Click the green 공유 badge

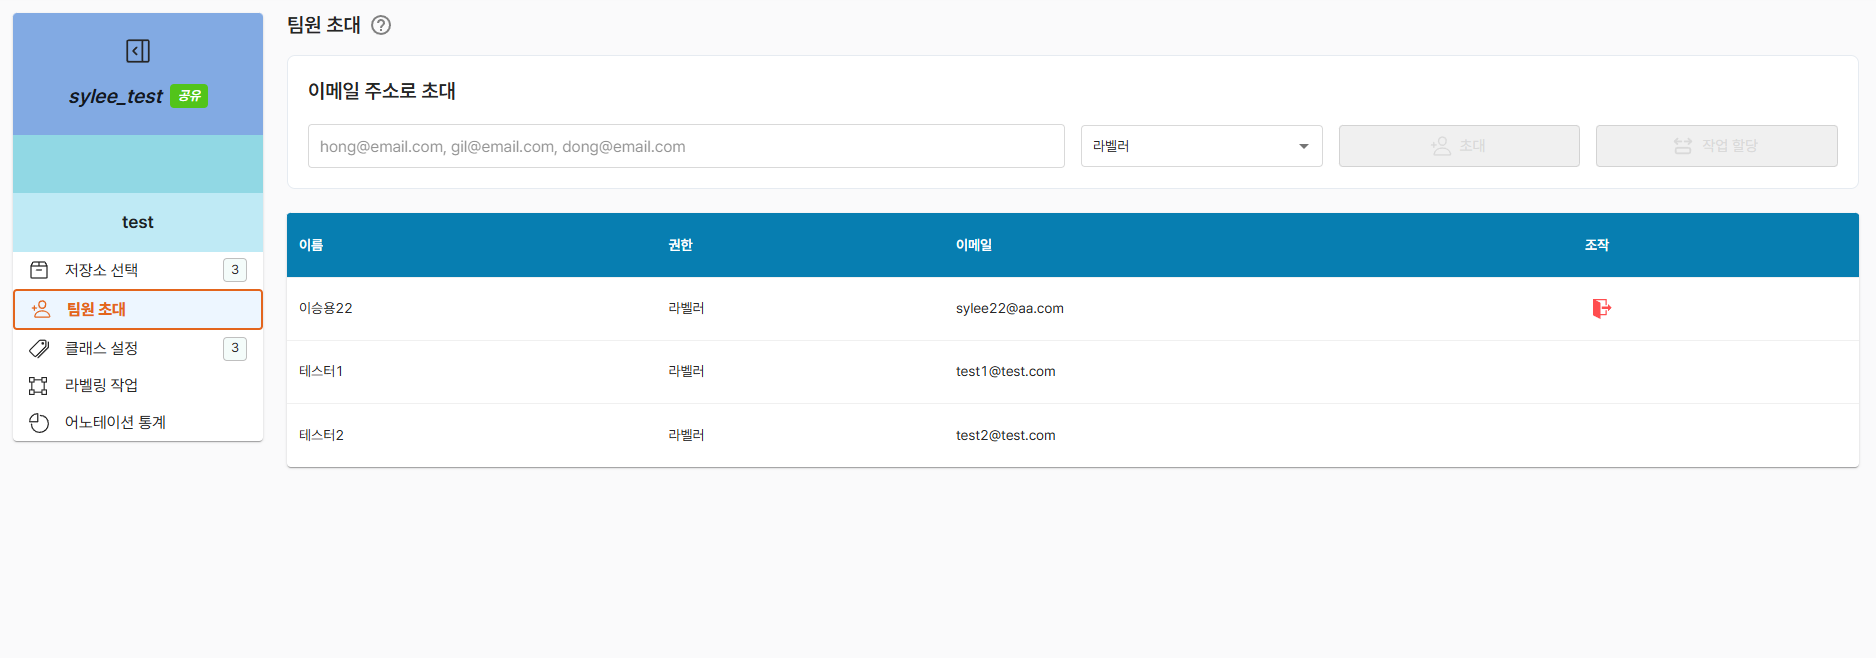tap(189, 96)
